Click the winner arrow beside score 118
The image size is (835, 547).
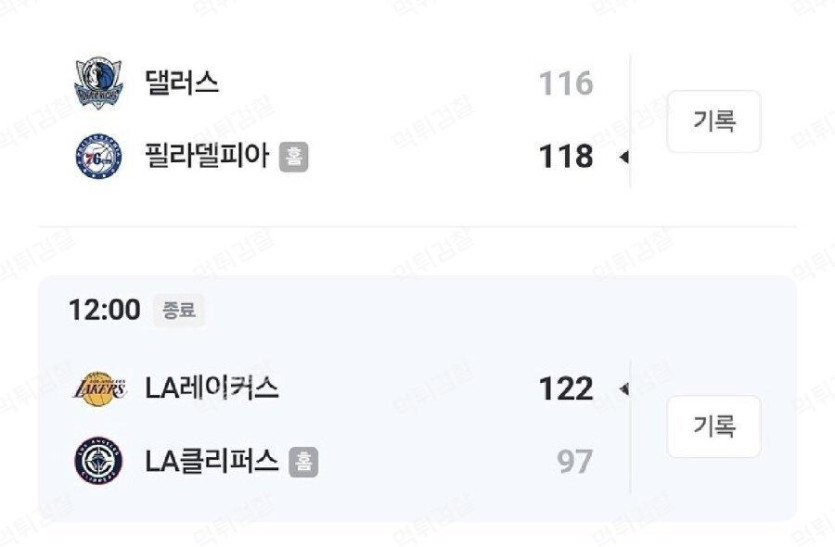coord(624,157)
